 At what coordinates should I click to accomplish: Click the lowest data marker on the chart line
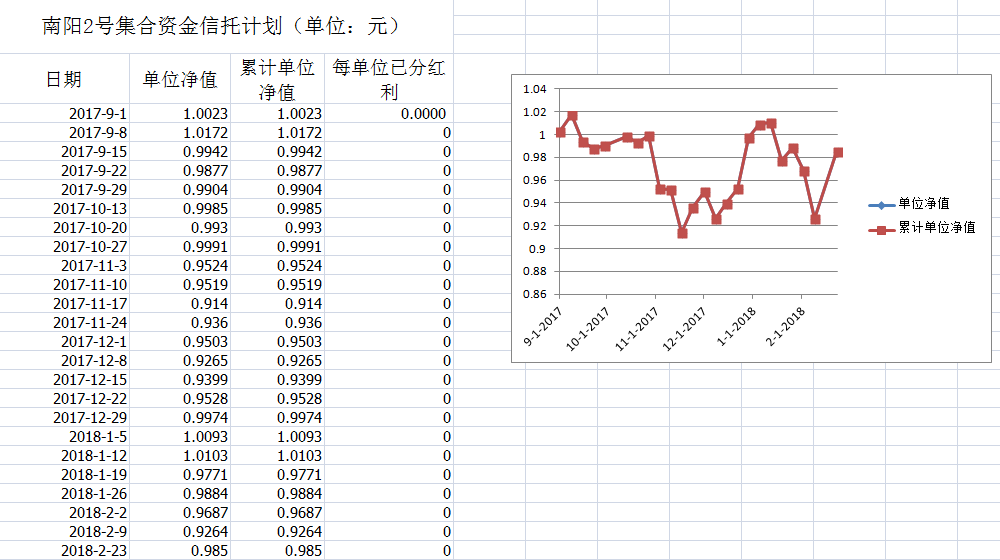point(682,233)
